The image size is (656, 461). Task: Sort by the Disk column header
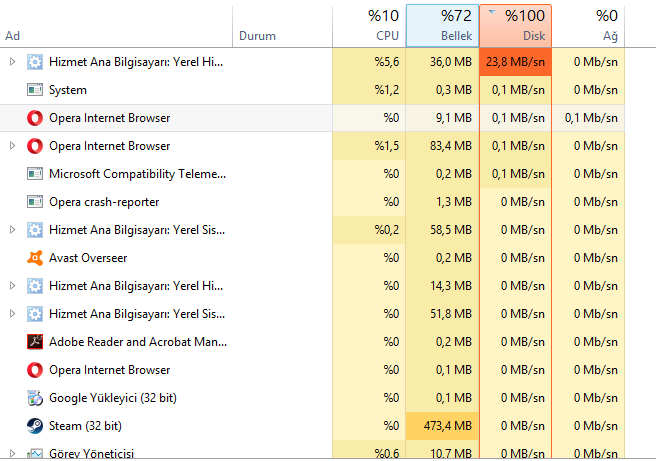click(x=515, y=26)
